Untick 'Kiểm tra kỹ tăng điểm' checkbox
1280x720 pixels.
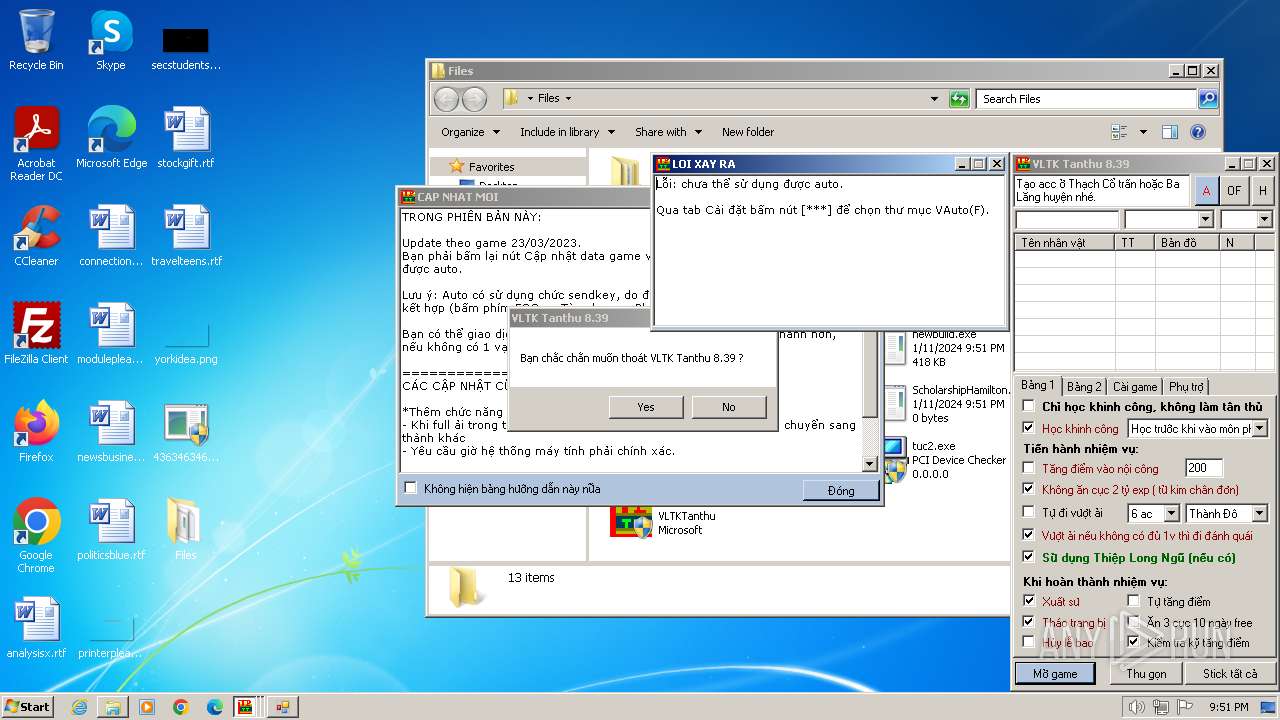pos(1133,642)
